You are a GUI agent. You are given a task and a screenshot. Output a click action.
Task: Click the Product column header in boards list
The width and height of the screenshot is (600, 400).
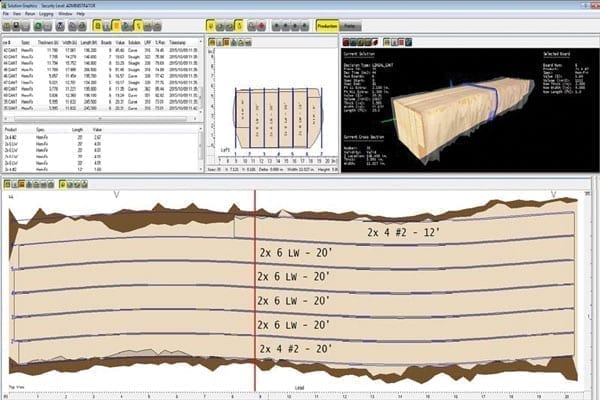click(x=10, y=130)
